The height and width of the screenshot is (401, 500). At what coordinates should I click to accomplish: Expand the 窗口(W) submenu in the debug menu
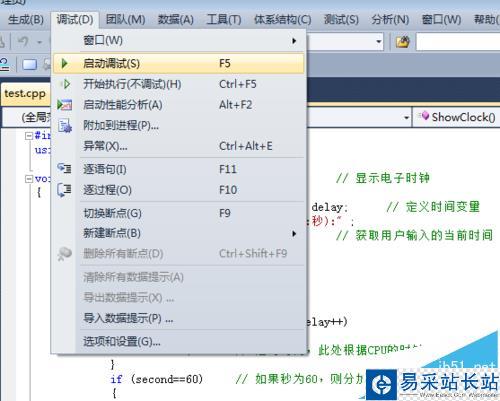point(179,41)
